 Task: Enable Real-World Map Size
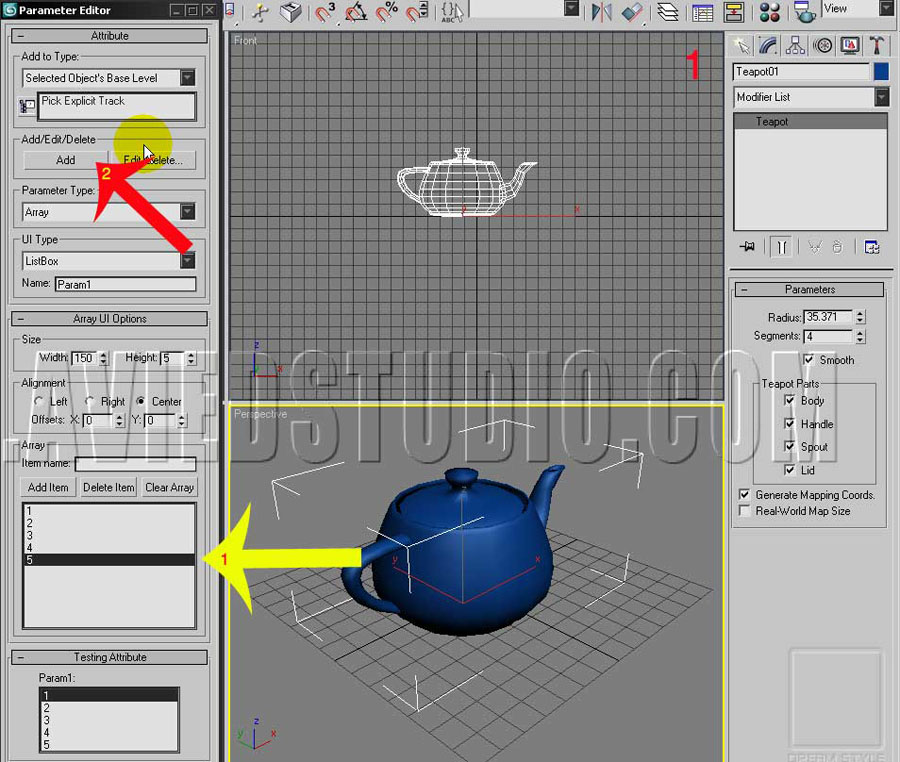744,511
